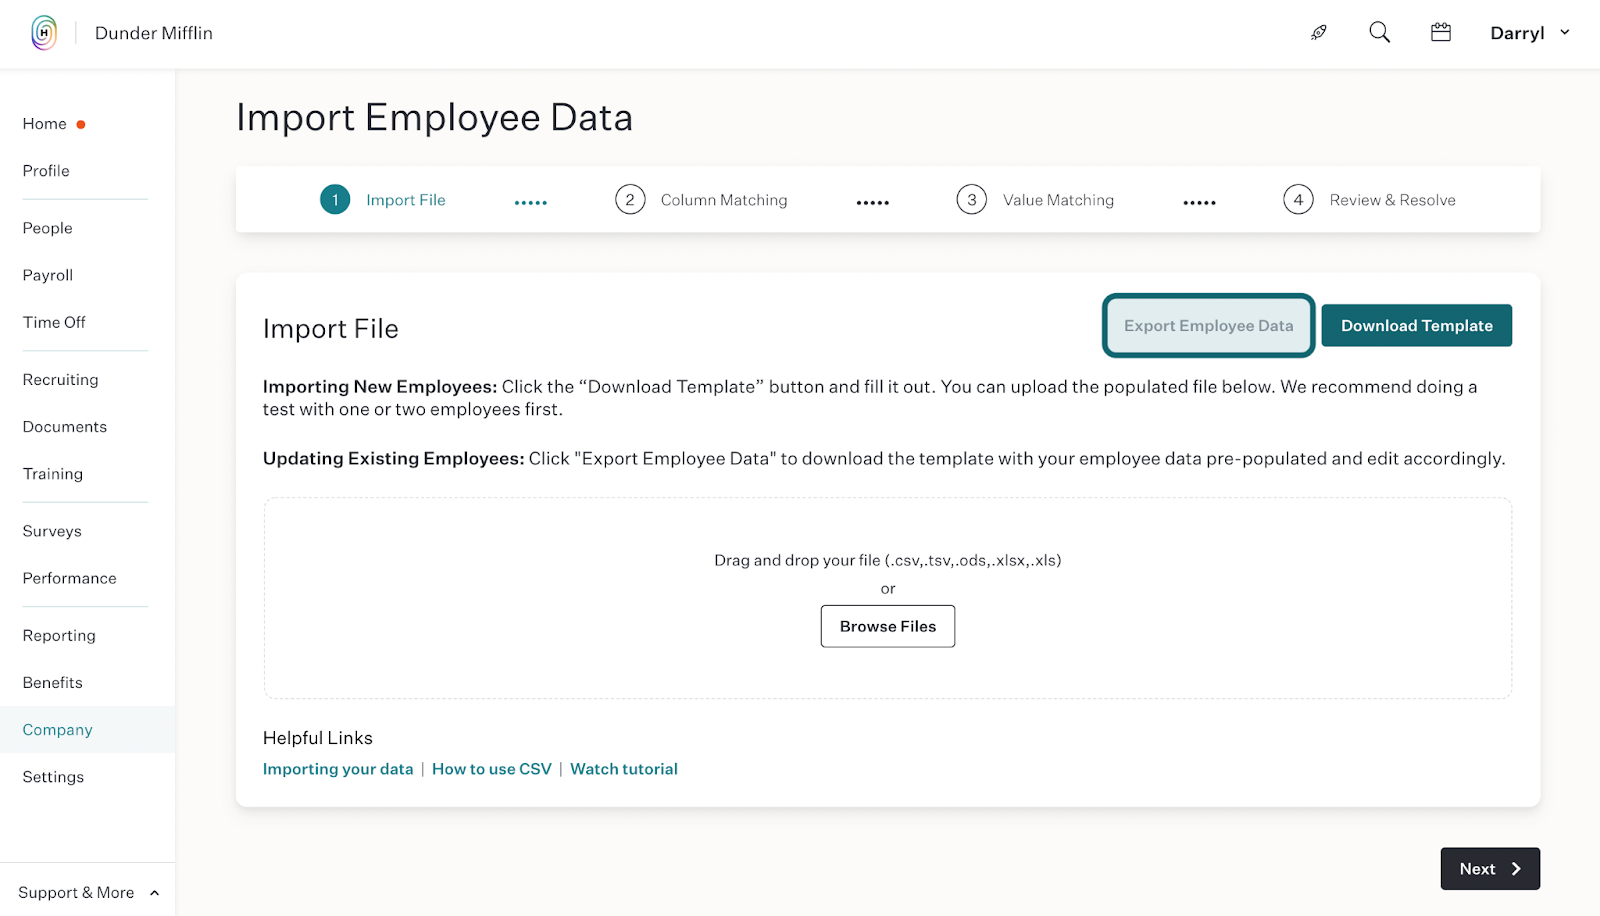The width and height of the screenshot is (1600, 916).
Task: Open Performance section
Action: [x=70, y=578]
